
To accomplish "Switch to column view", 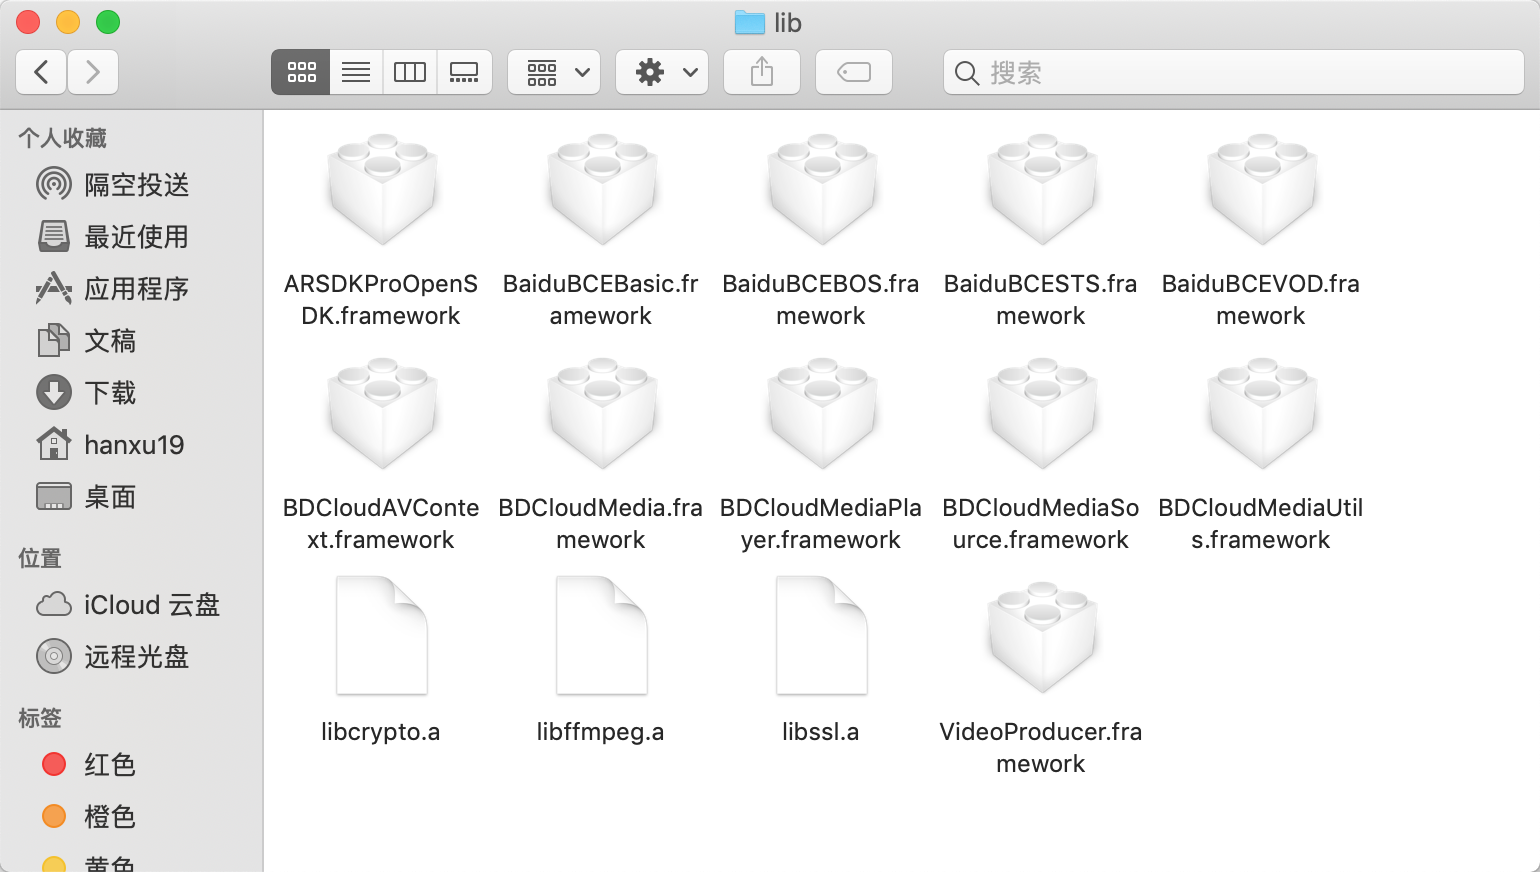I will pos(410,72).
